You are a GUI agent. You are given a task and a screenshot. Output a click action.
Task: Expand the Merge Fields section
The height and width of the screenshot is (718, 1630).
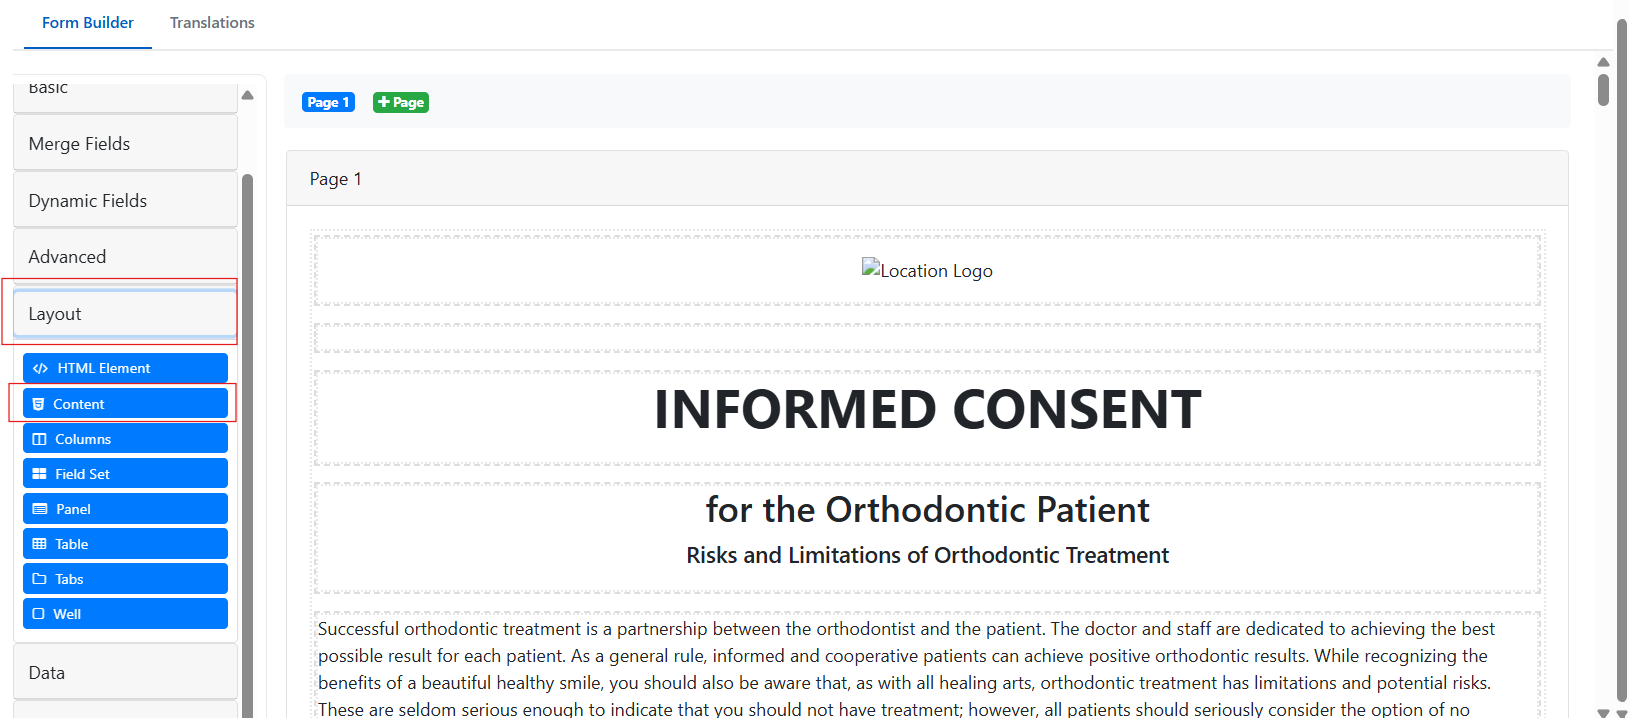[x=125, y=143]
